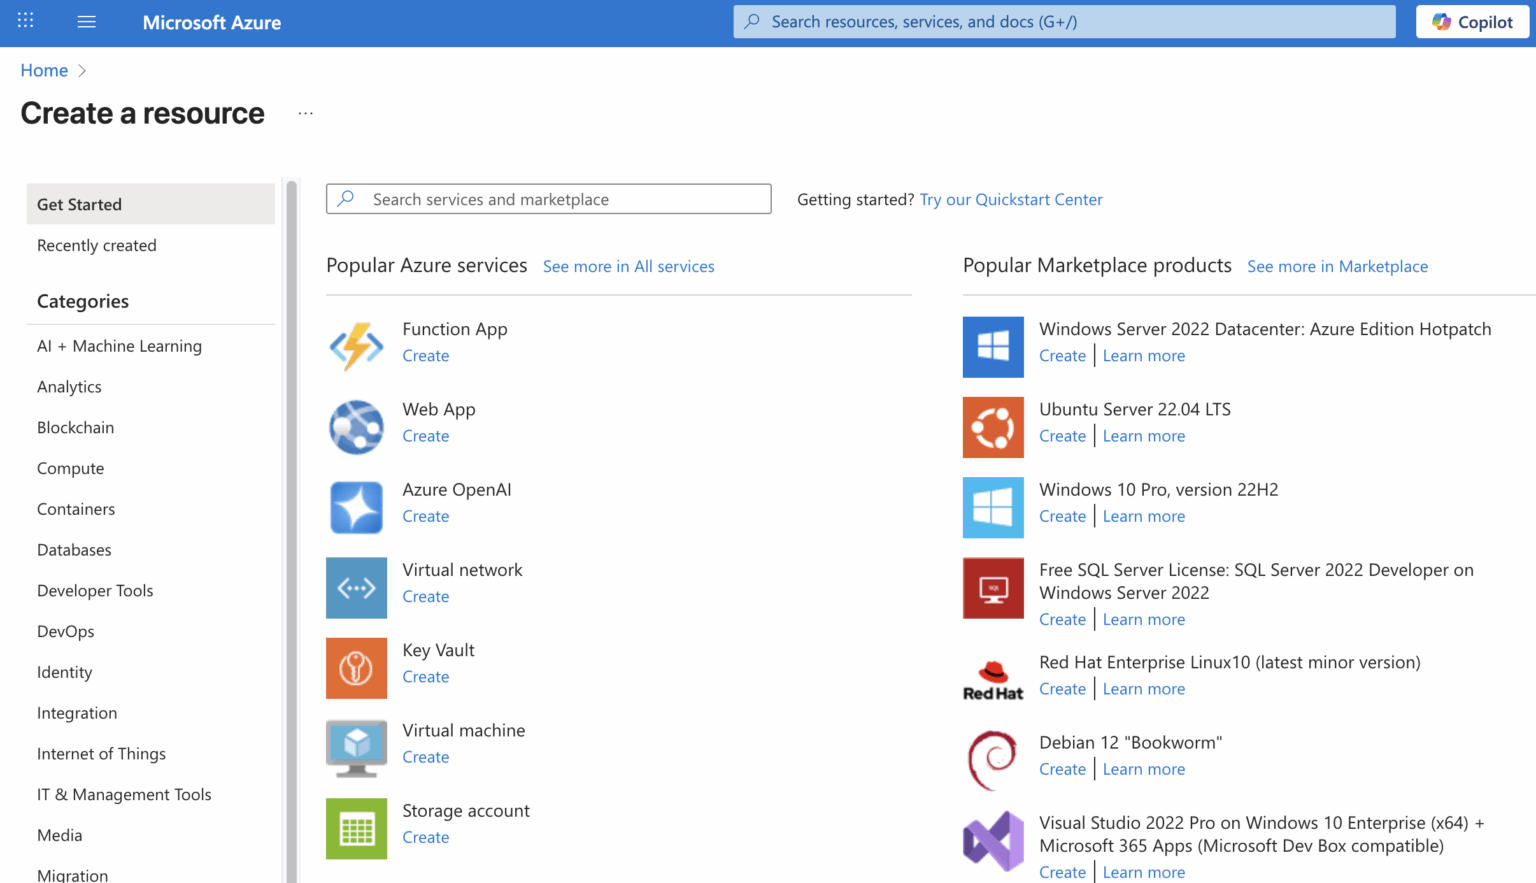Screen dimensions: 1536x883
Task: Click the Visual Studio 2022 logo
Action: click(x=993, y=841)
